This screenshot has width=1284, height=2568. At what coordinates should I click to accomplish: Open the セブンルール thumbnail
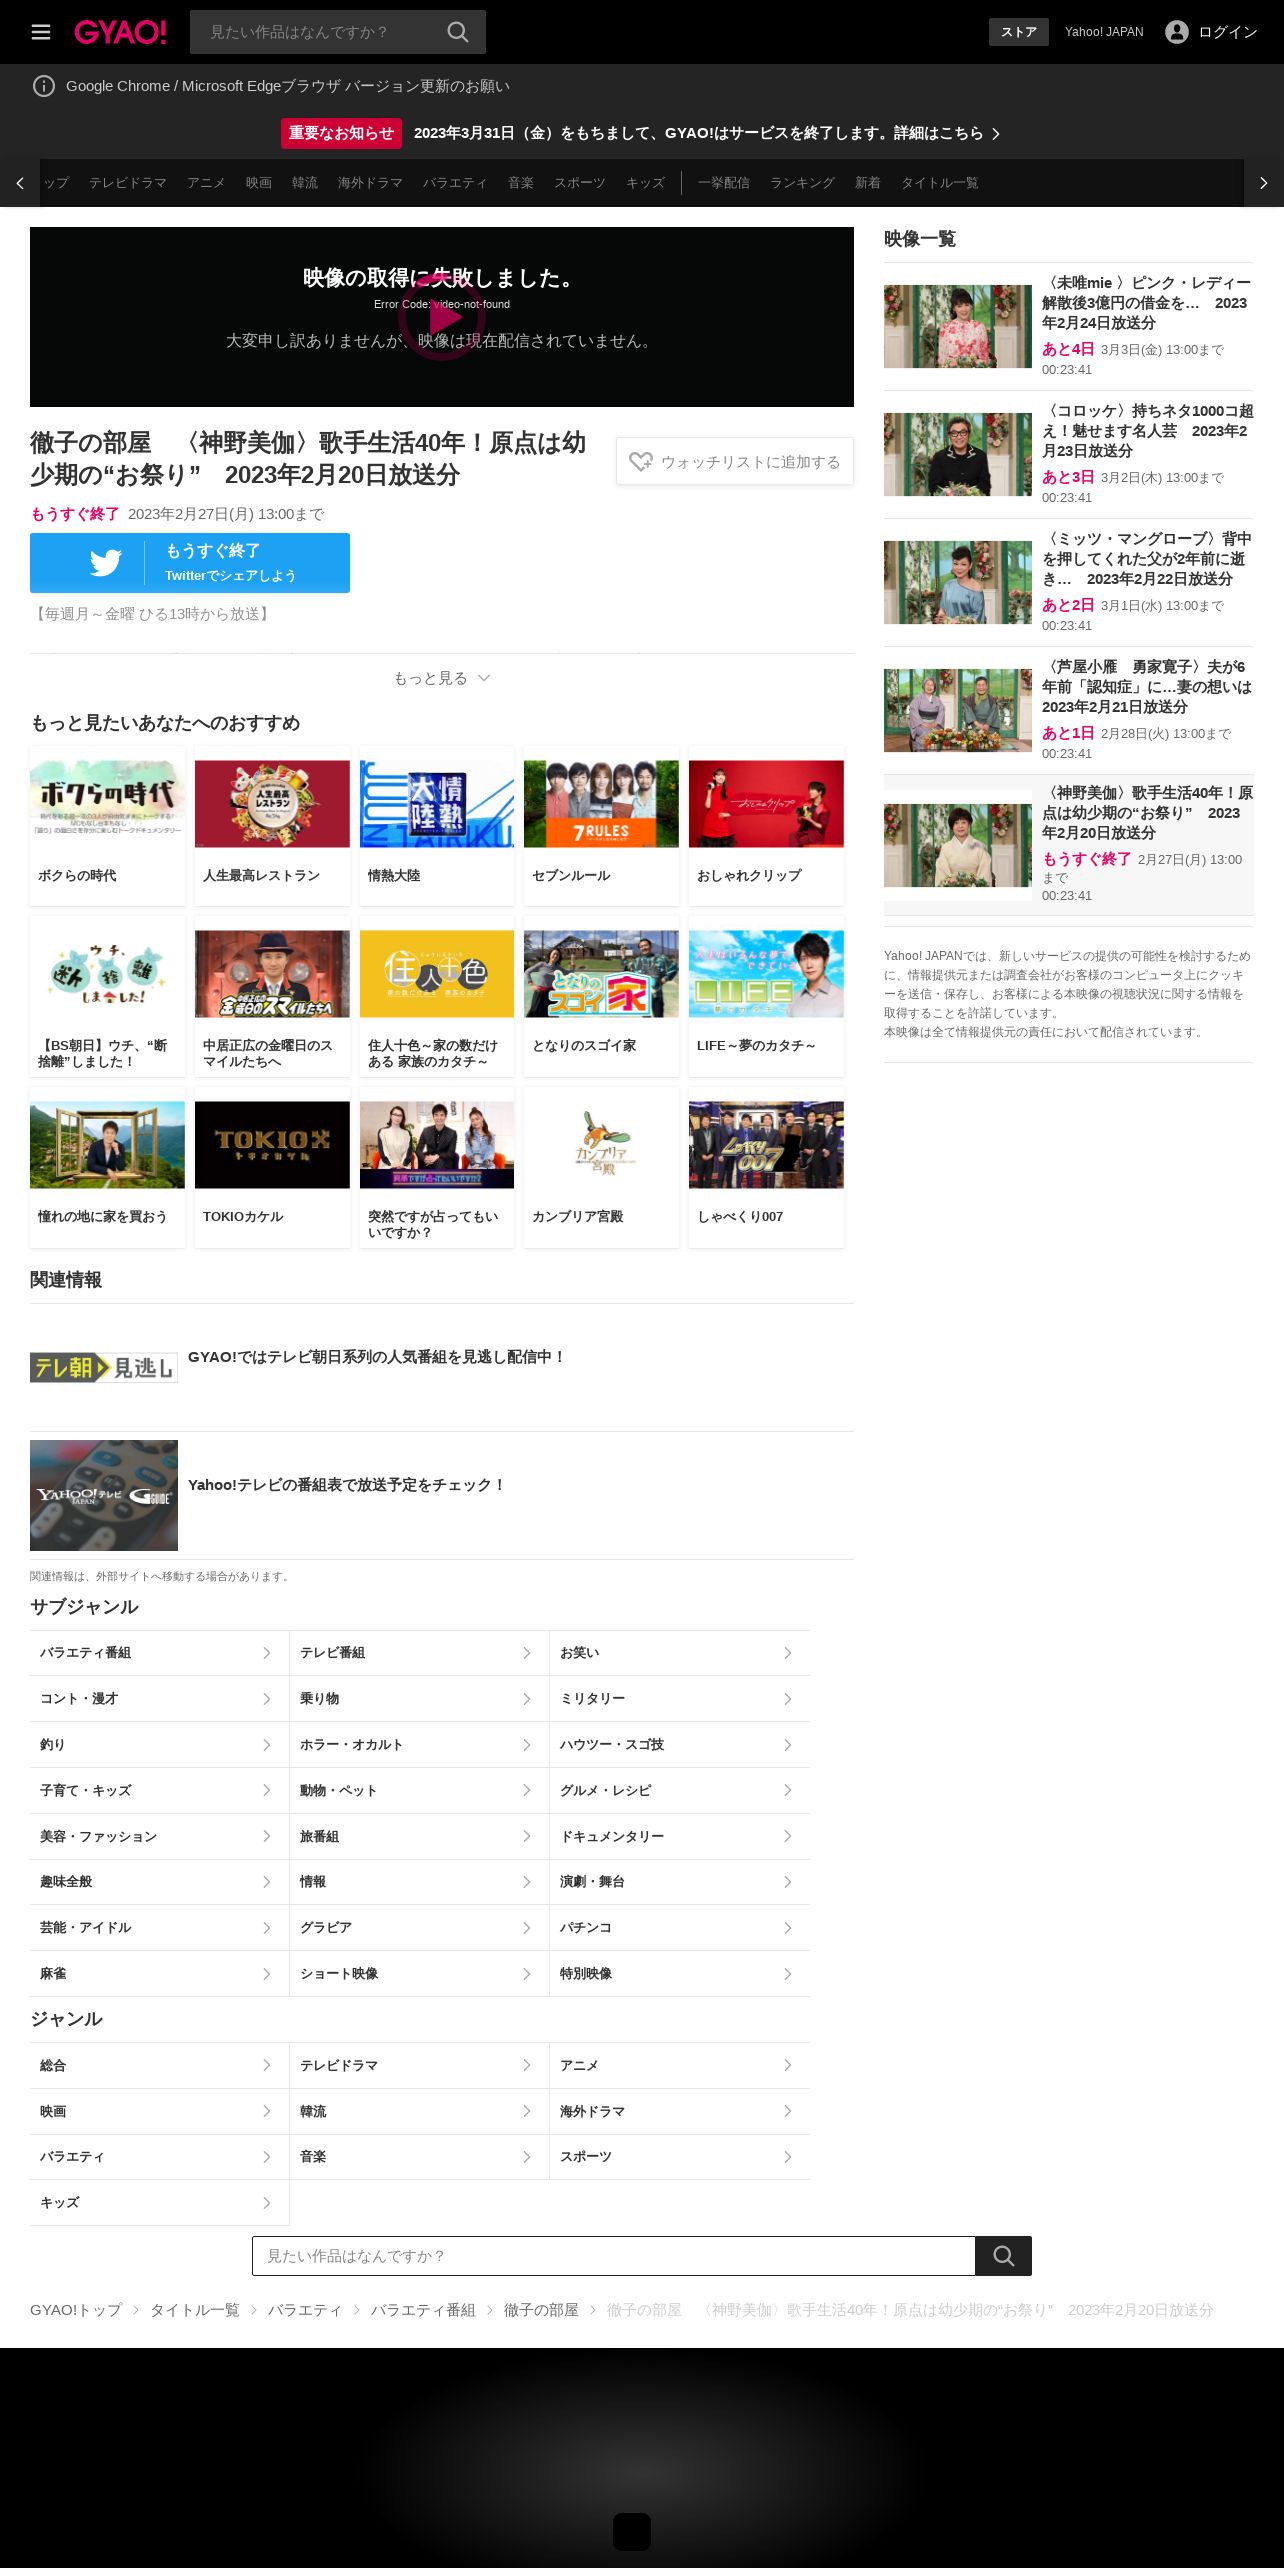(601, 804)
